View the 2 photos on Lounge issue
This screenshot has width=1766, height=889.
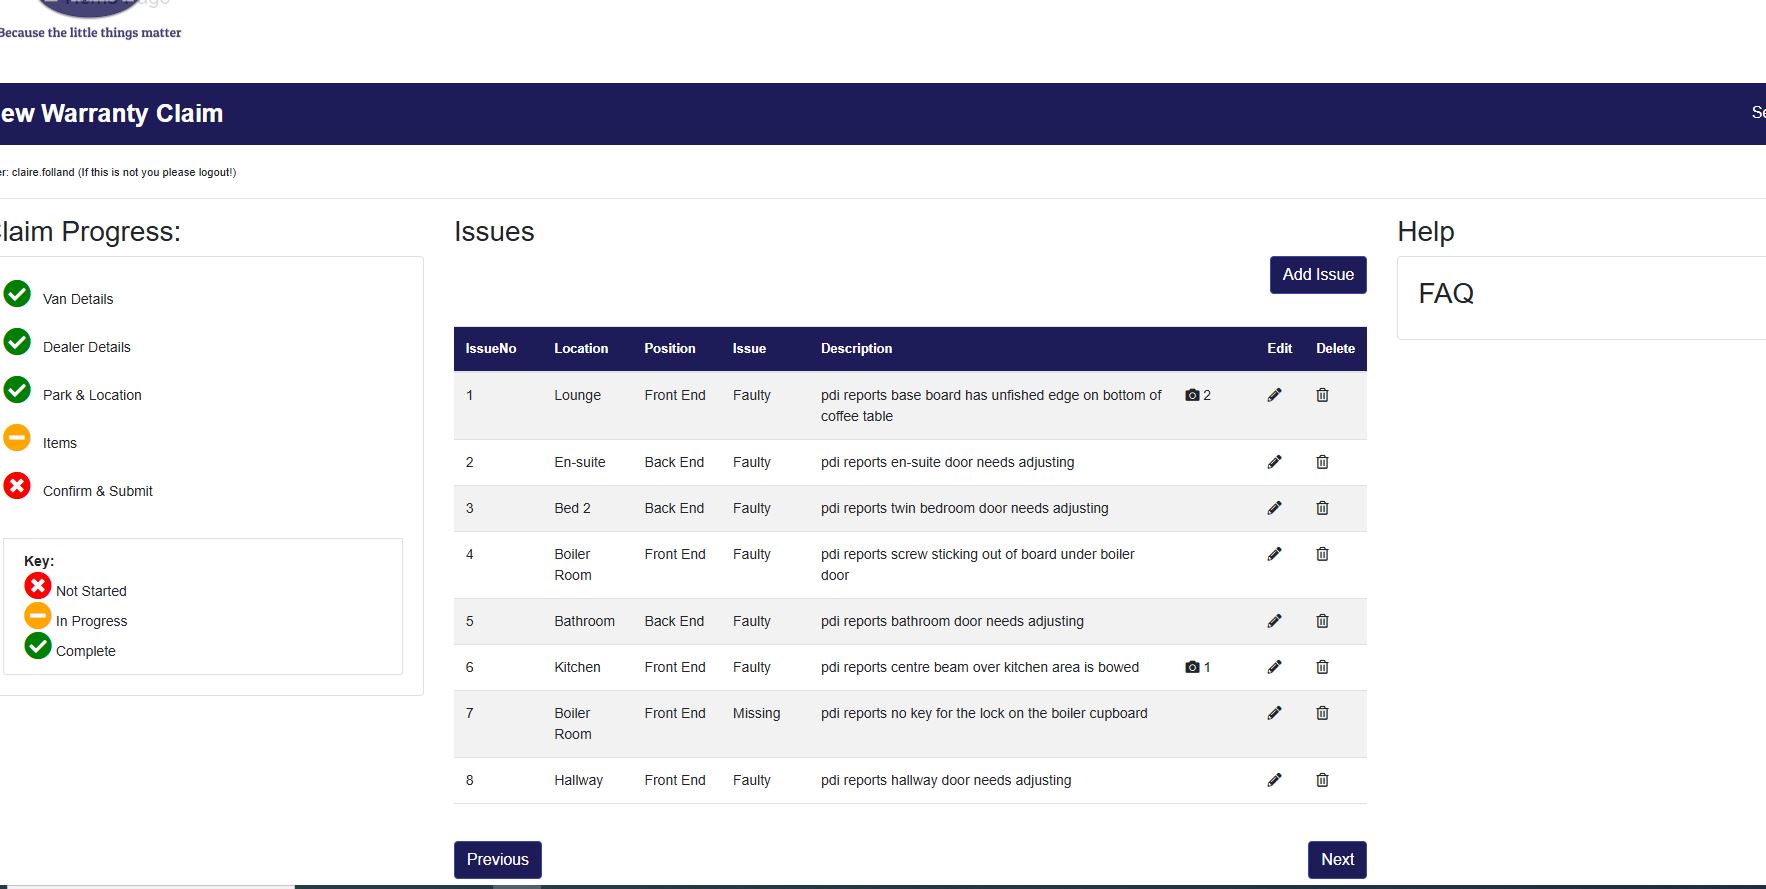click(x=1197, y=395)
